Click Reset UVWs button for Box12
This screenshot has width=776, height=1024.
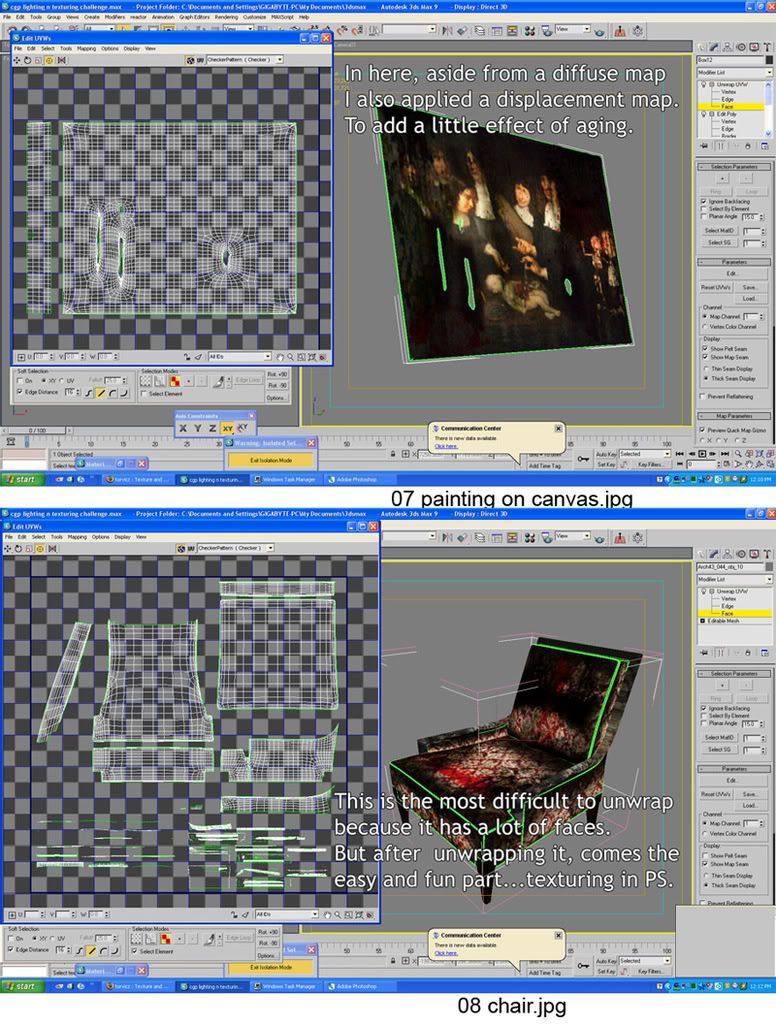[716, 287]
